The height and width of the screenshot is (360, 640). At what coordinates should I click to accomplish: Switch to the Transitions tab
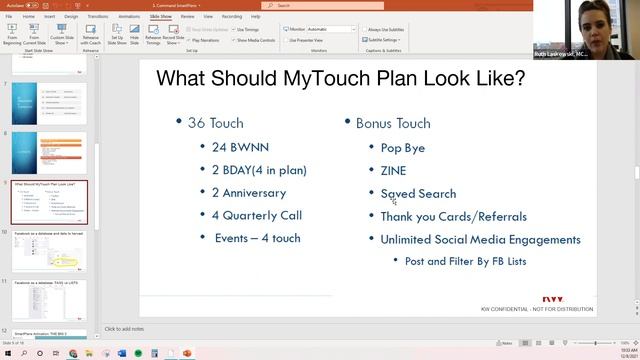[98, 17]
